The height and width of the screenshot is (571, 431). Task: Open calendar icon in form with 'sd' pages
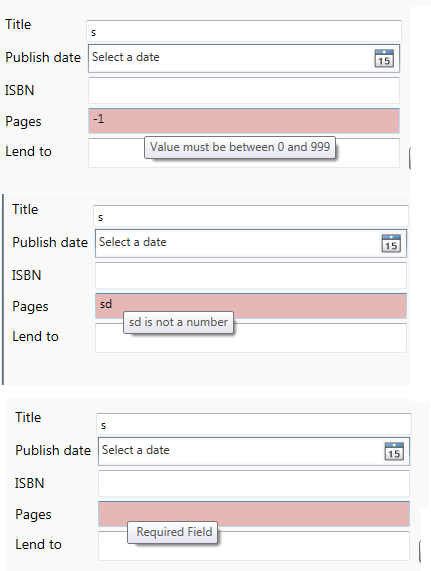(391, 243)
